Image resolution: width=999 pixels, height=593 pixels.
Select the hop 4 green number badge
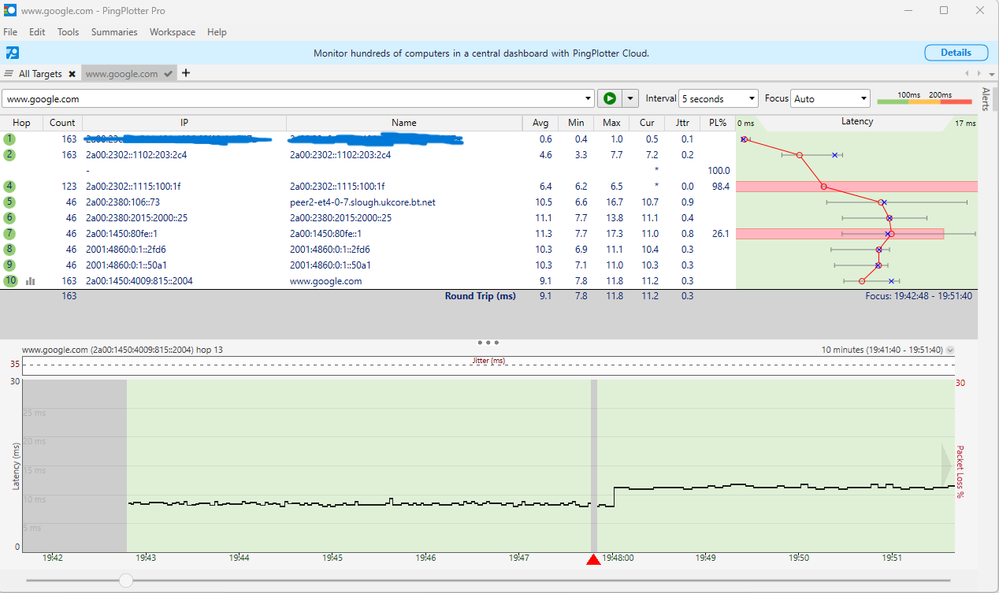9,186
